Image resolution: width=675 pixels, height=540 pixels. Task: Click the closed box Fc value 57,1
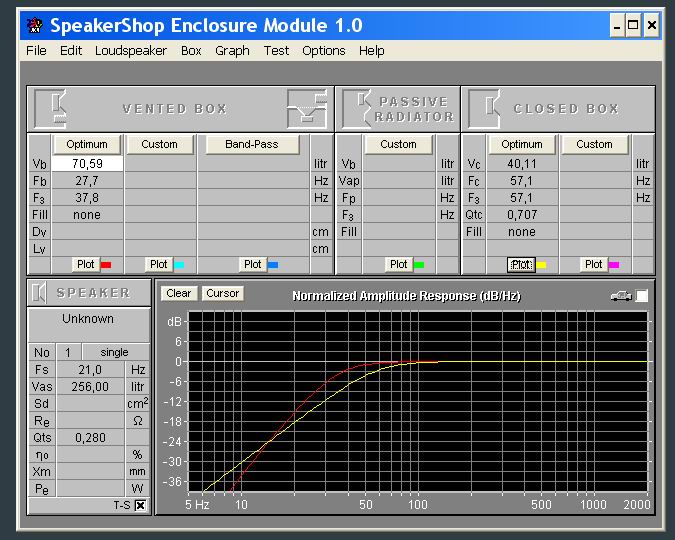click(x=522, y=181)
